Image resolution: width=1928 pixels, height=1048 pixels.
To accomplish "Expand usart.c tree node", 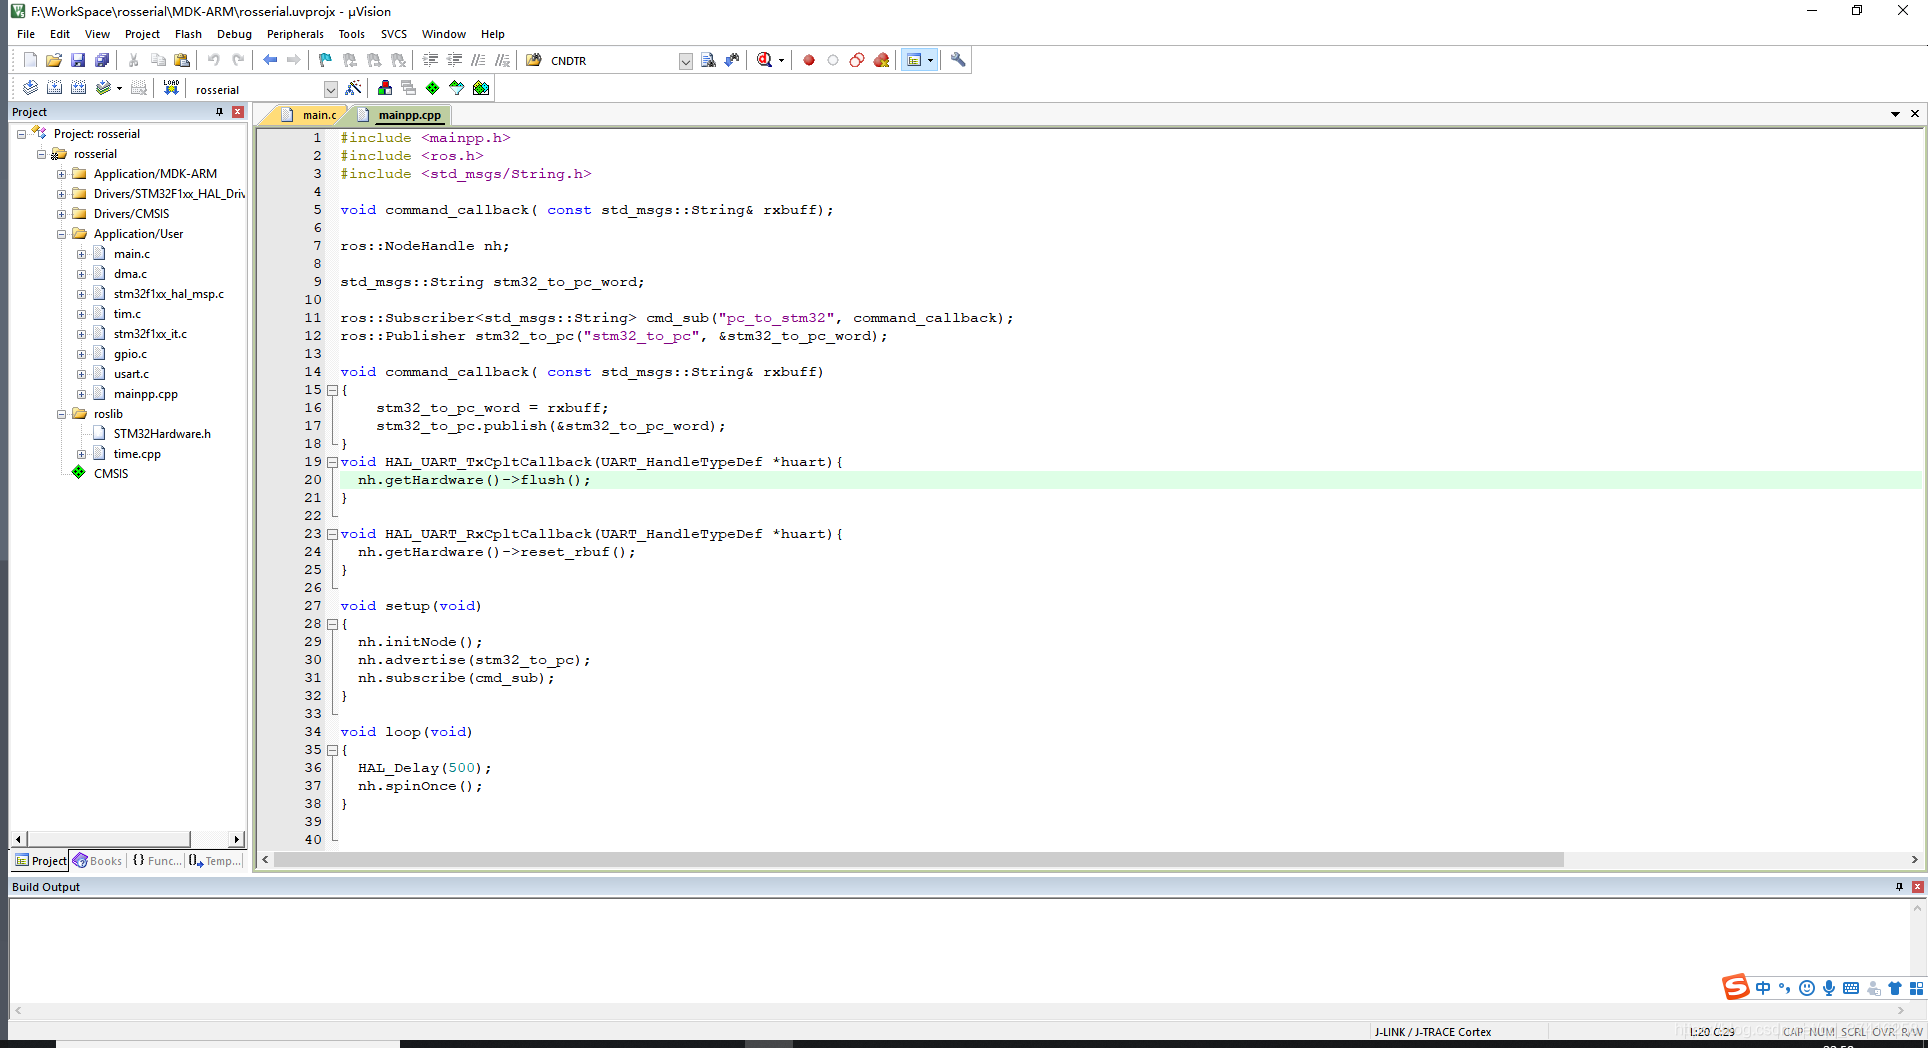I will coord(81,374).
